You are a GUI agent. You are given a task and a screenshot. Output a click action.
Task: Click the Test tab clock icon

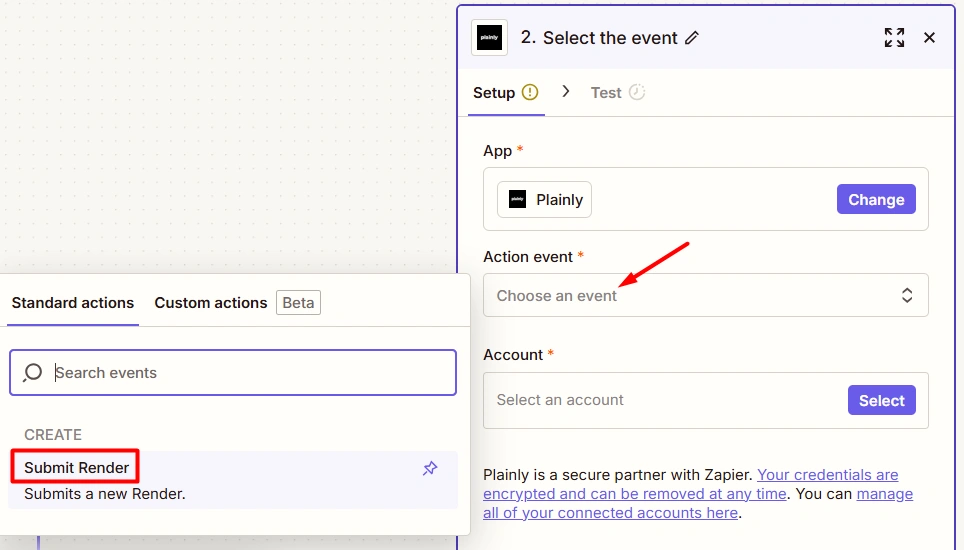pyautogui.click(x=637, y=92)
